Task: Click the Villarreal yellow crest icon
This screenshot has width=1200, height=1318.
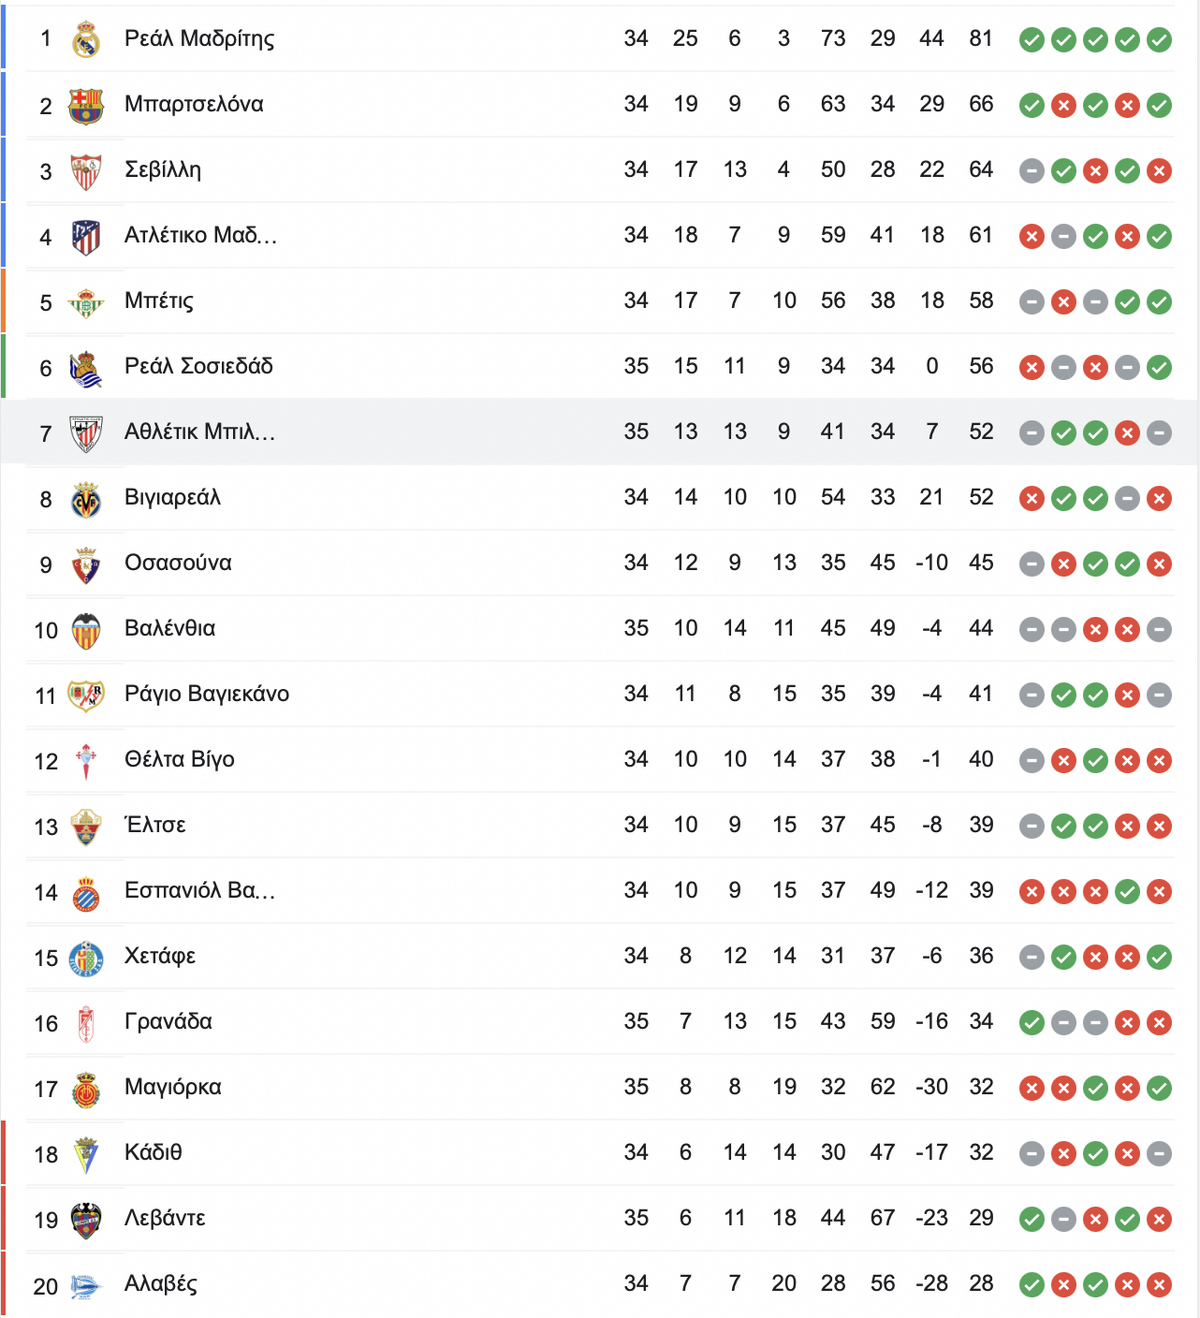Action: [86, 499]
